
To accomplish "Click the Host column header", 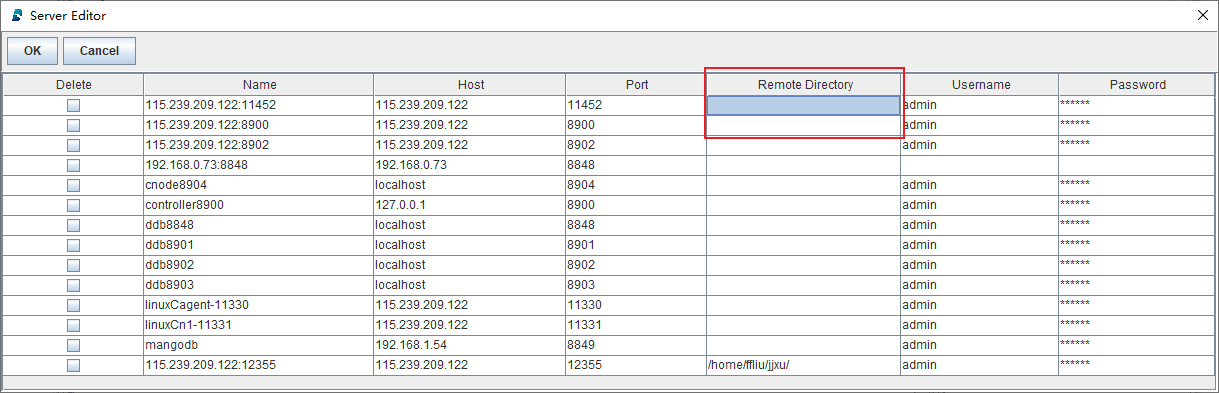I will click(x=470, y=85).
